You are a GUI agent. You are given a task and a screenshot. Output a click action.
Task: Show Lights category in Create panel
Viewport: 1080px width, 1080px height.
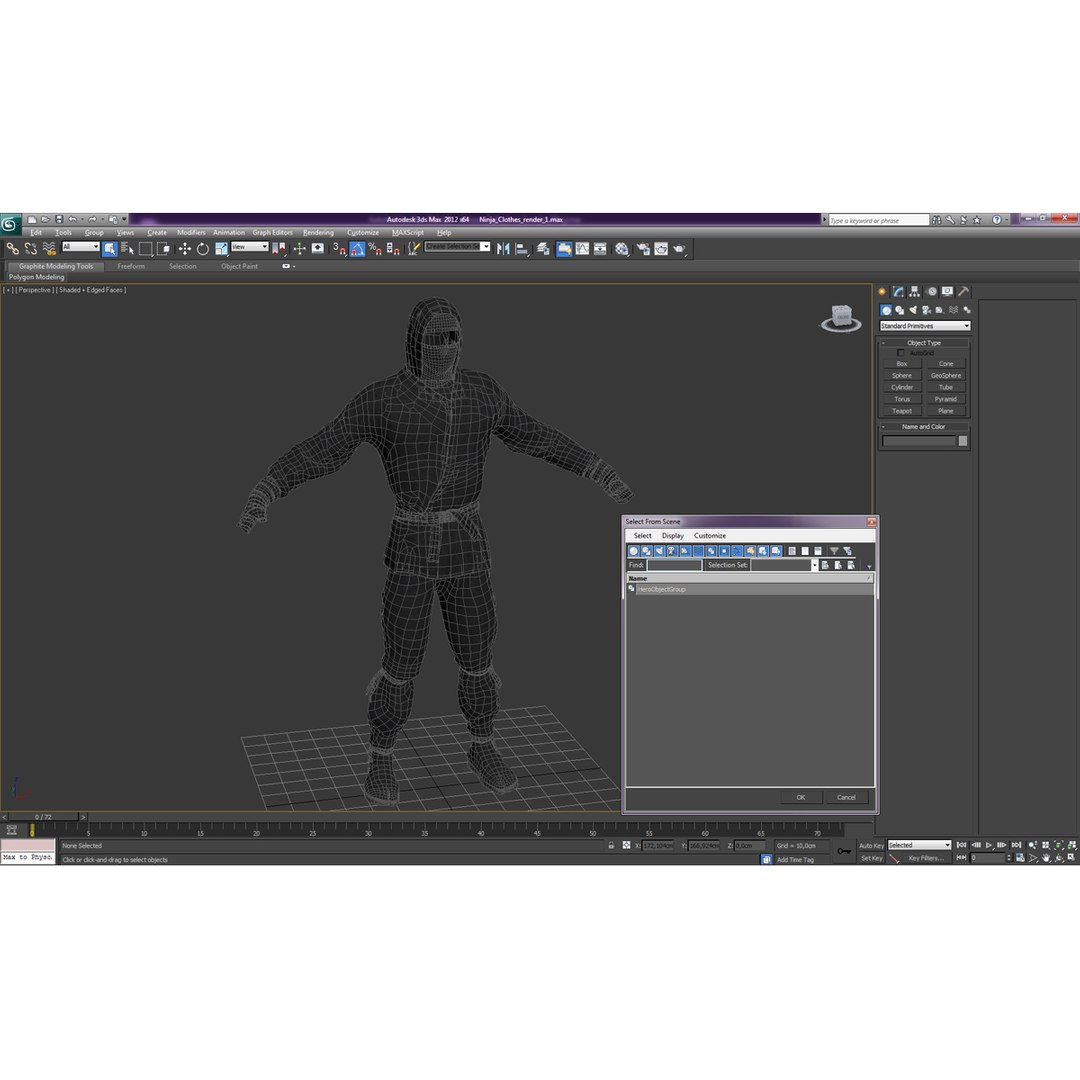click(x=913, y=310)
